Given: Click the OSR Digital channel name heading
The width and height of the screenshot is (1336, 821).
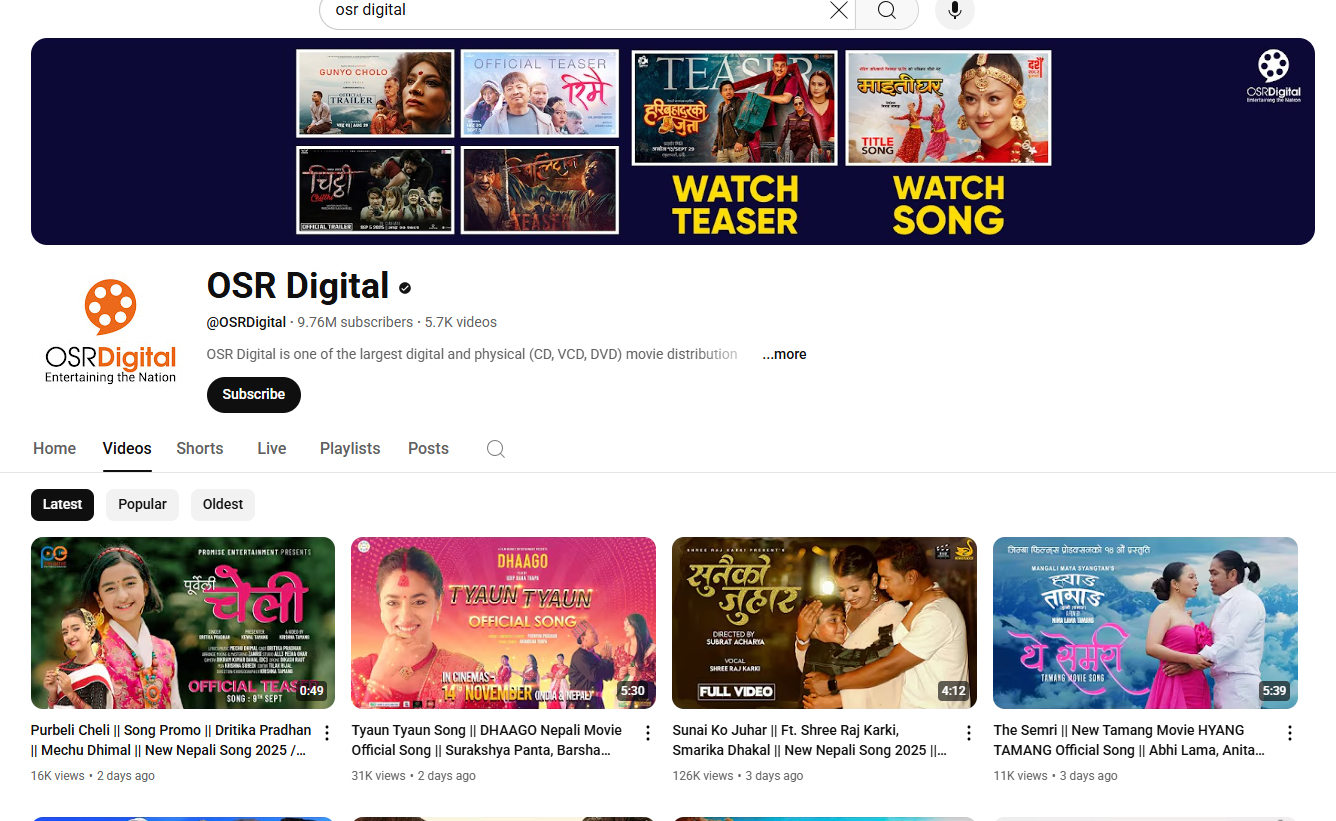Looking at the screenshot, I should [298, 286].
